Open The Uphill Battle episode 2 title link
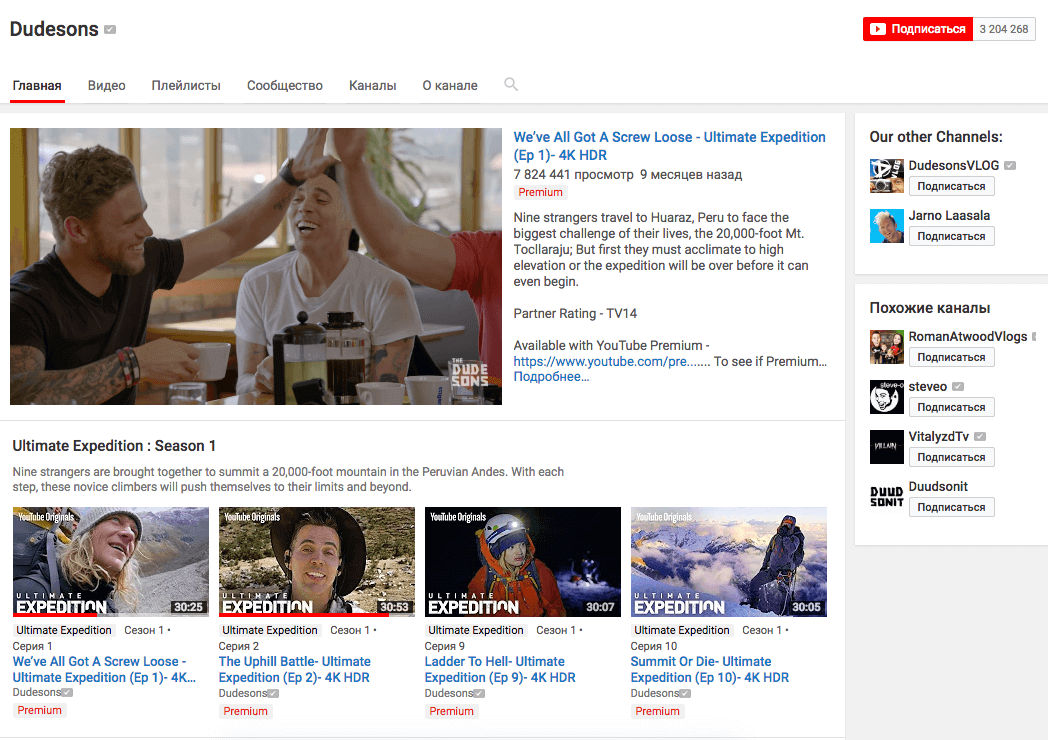Image resolution: width=1048 pixels, height=740 pixels. pyautogui.click(x=295, y=669)
